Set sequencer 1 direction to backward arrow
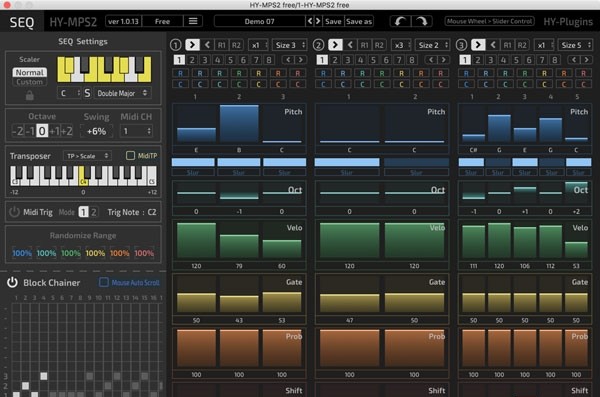The image size is (600, 397). [x=207, y=45]
